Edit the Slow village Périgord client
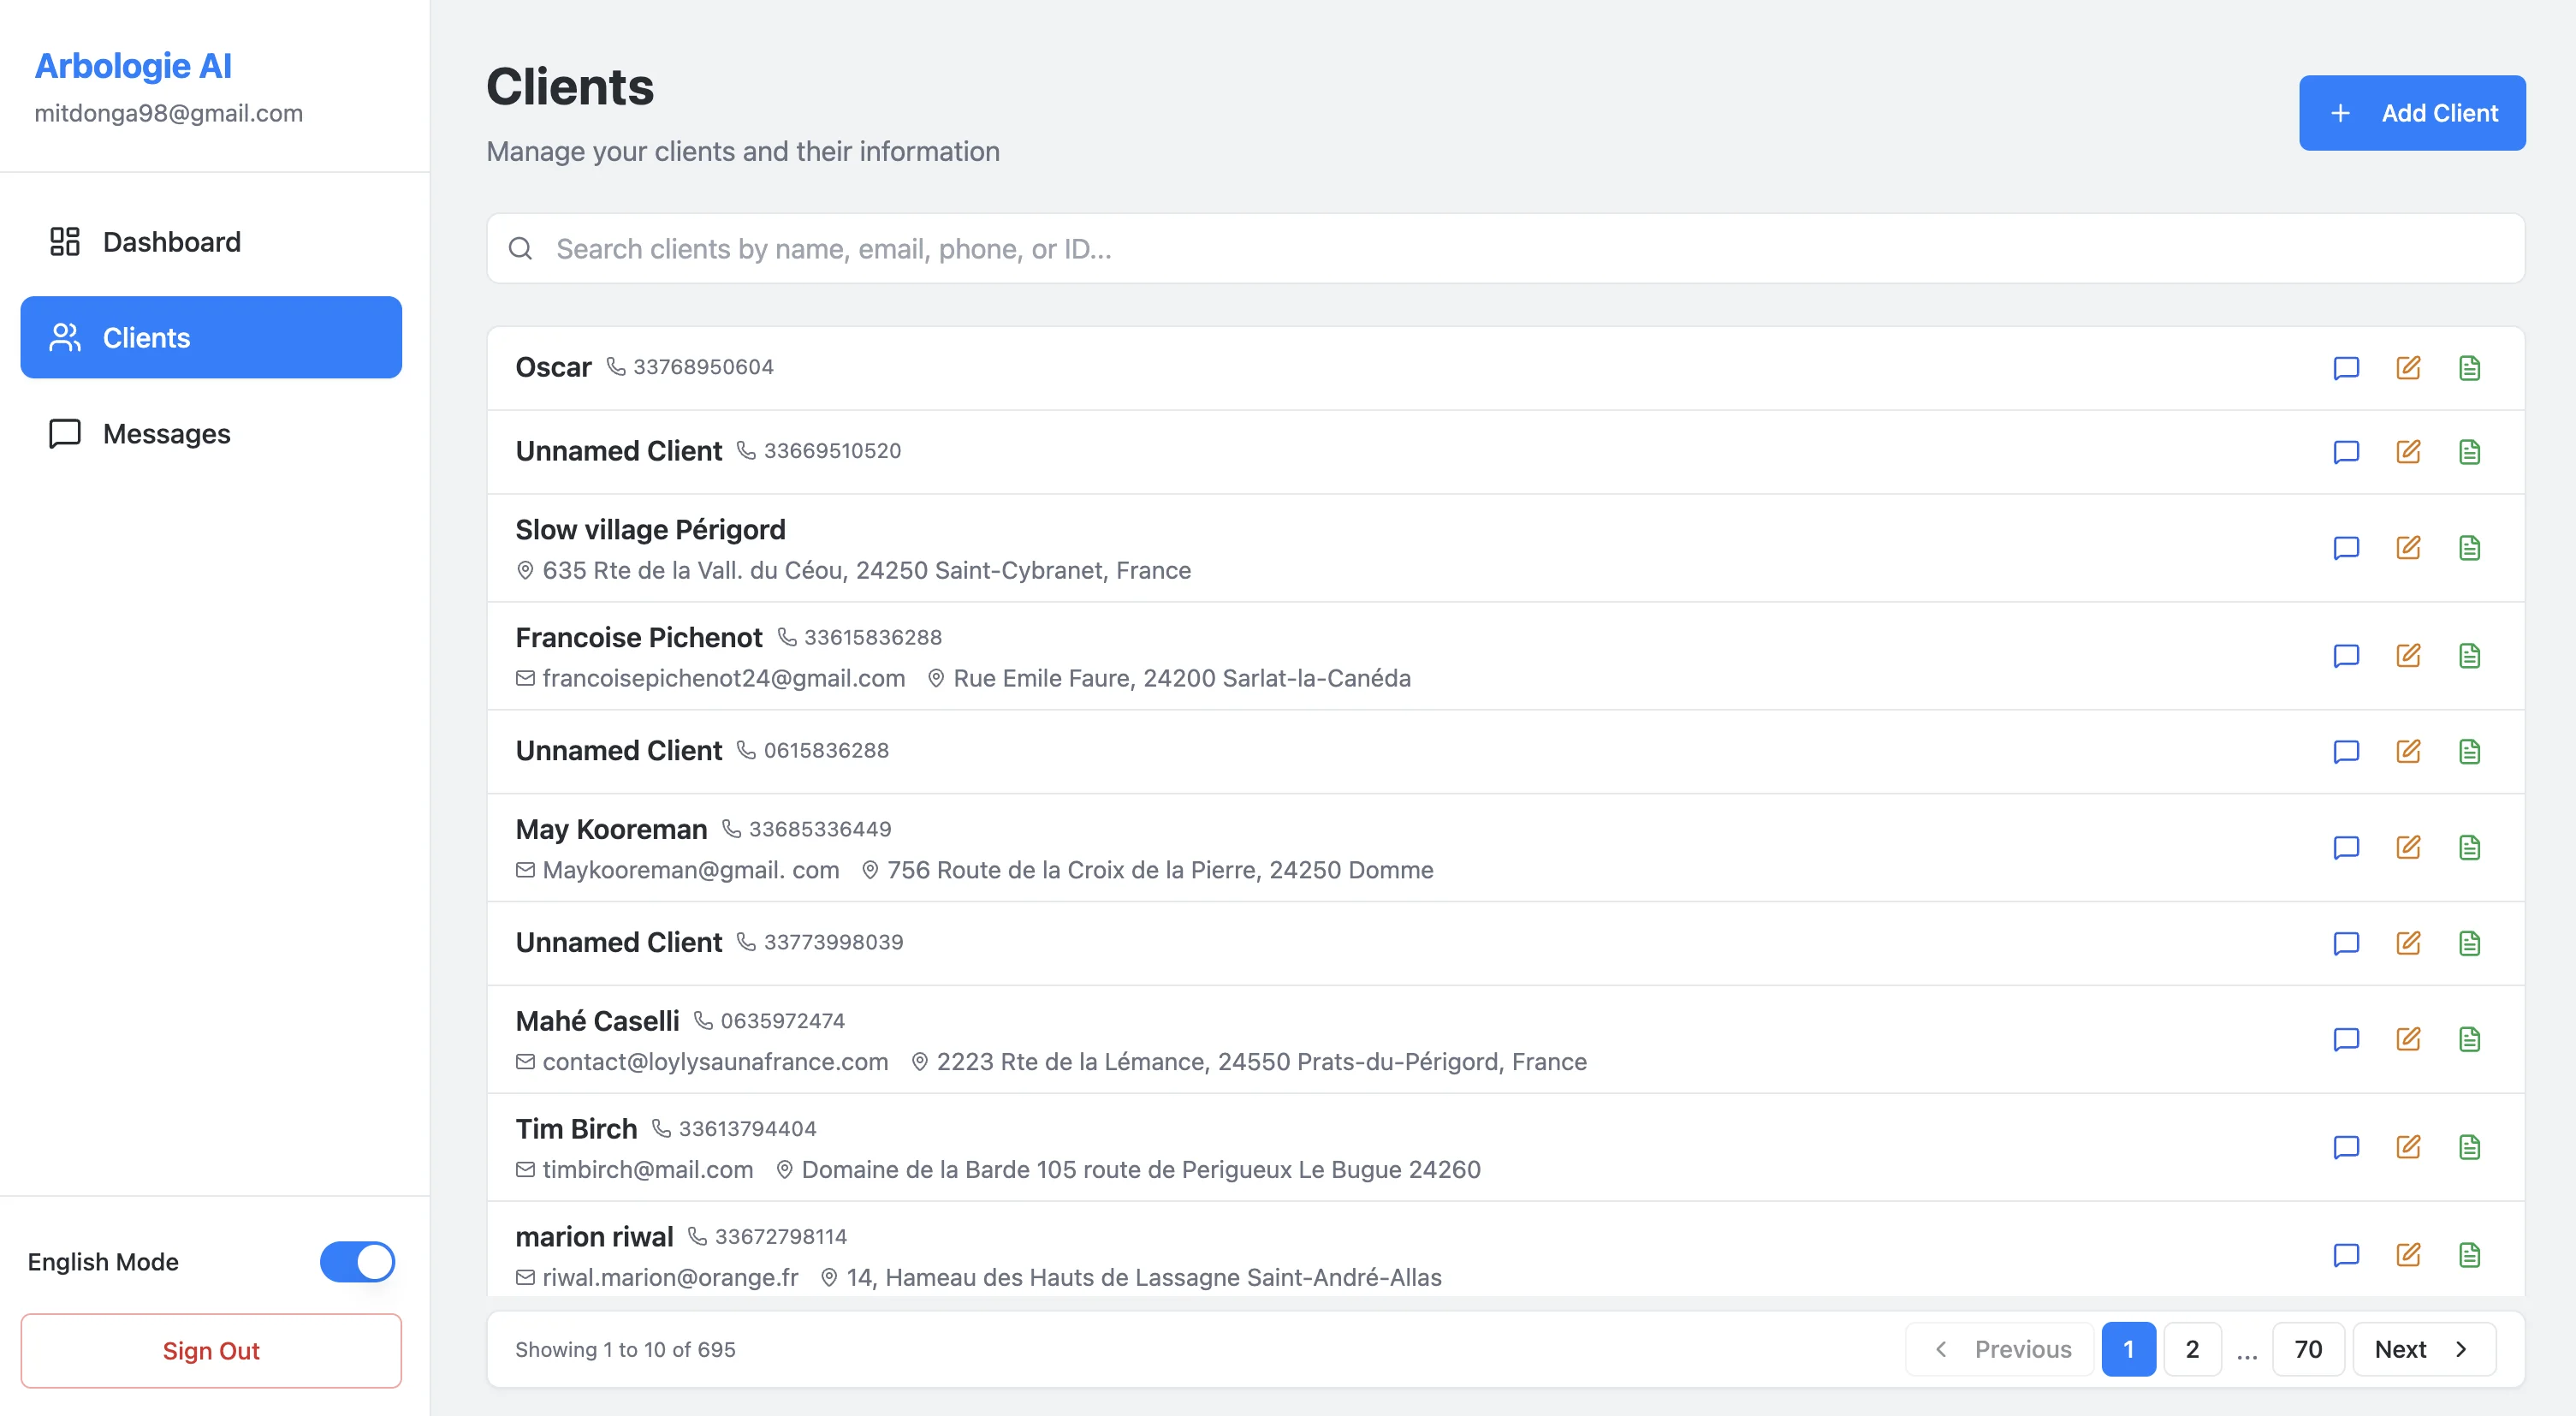 pos(2408,548)
